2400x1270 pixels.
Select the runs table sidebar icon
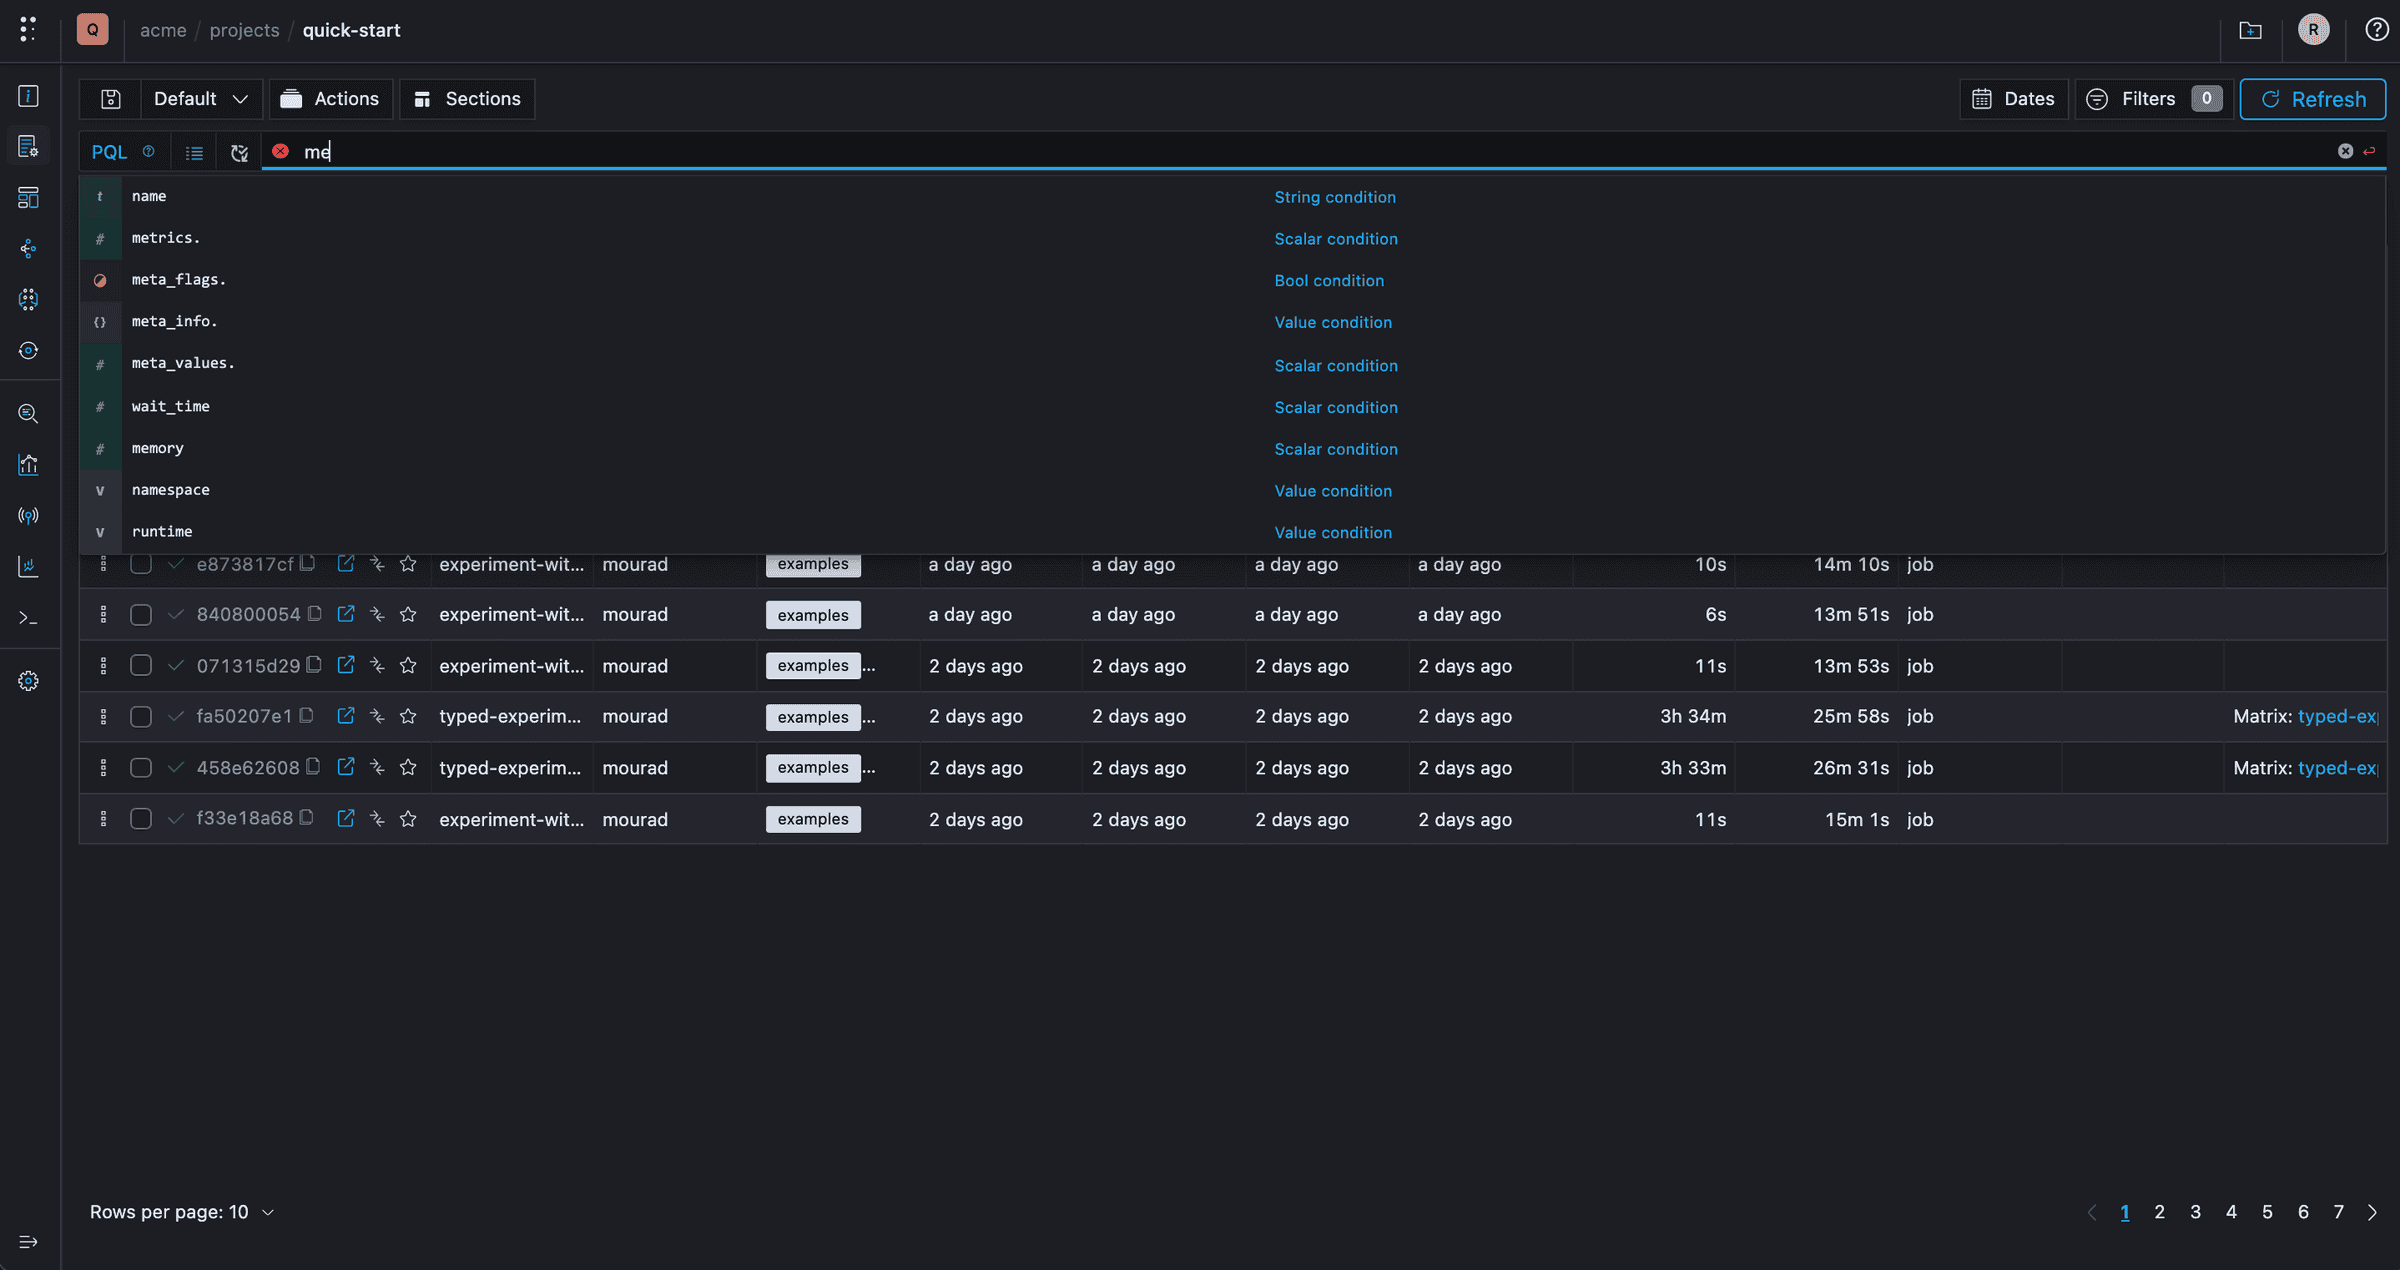tap(28, 145)
